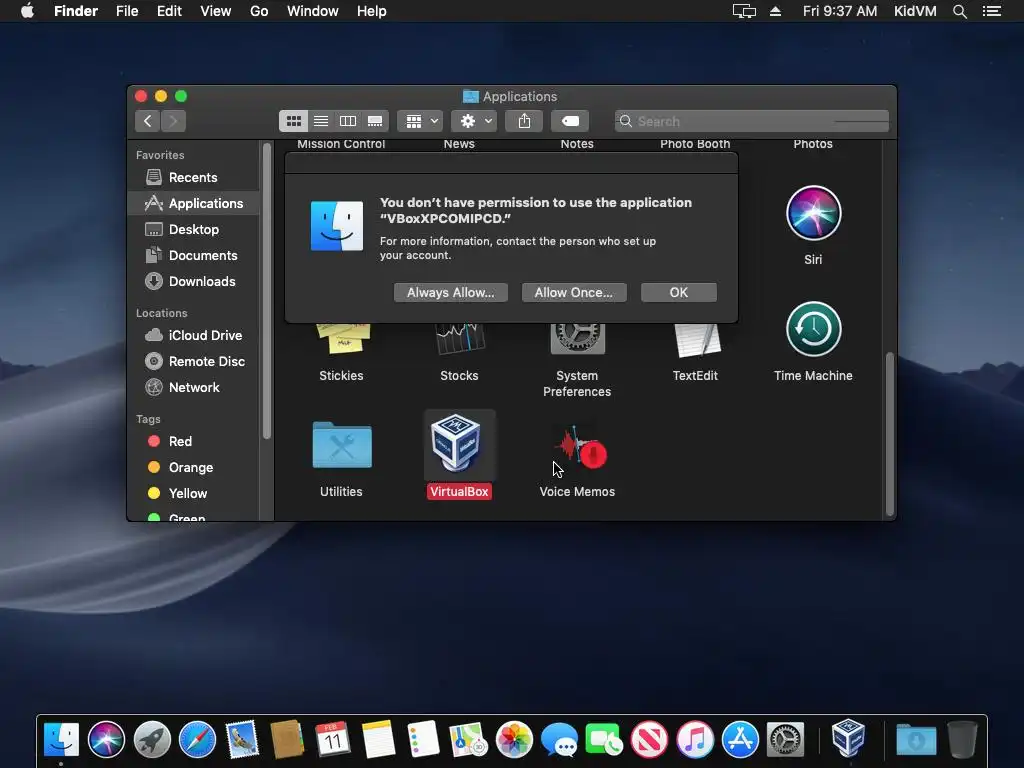
Task: Open the KidVM user menu
Action: click(915, 11)
